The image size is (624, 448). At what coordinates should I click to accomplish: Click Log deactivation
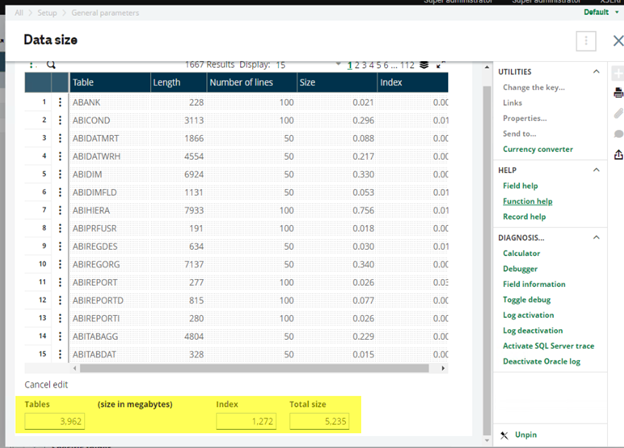point(532,331)
